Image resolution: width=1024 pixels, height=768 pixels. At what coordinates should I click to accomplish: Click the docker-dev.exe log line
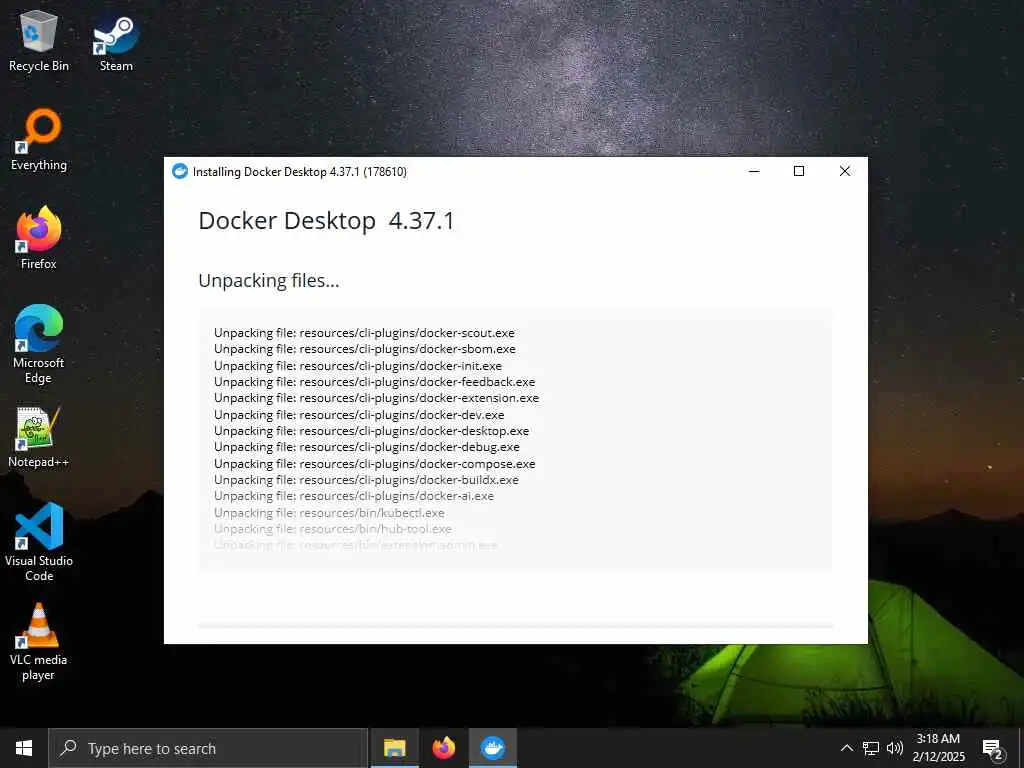pos(359,415)
